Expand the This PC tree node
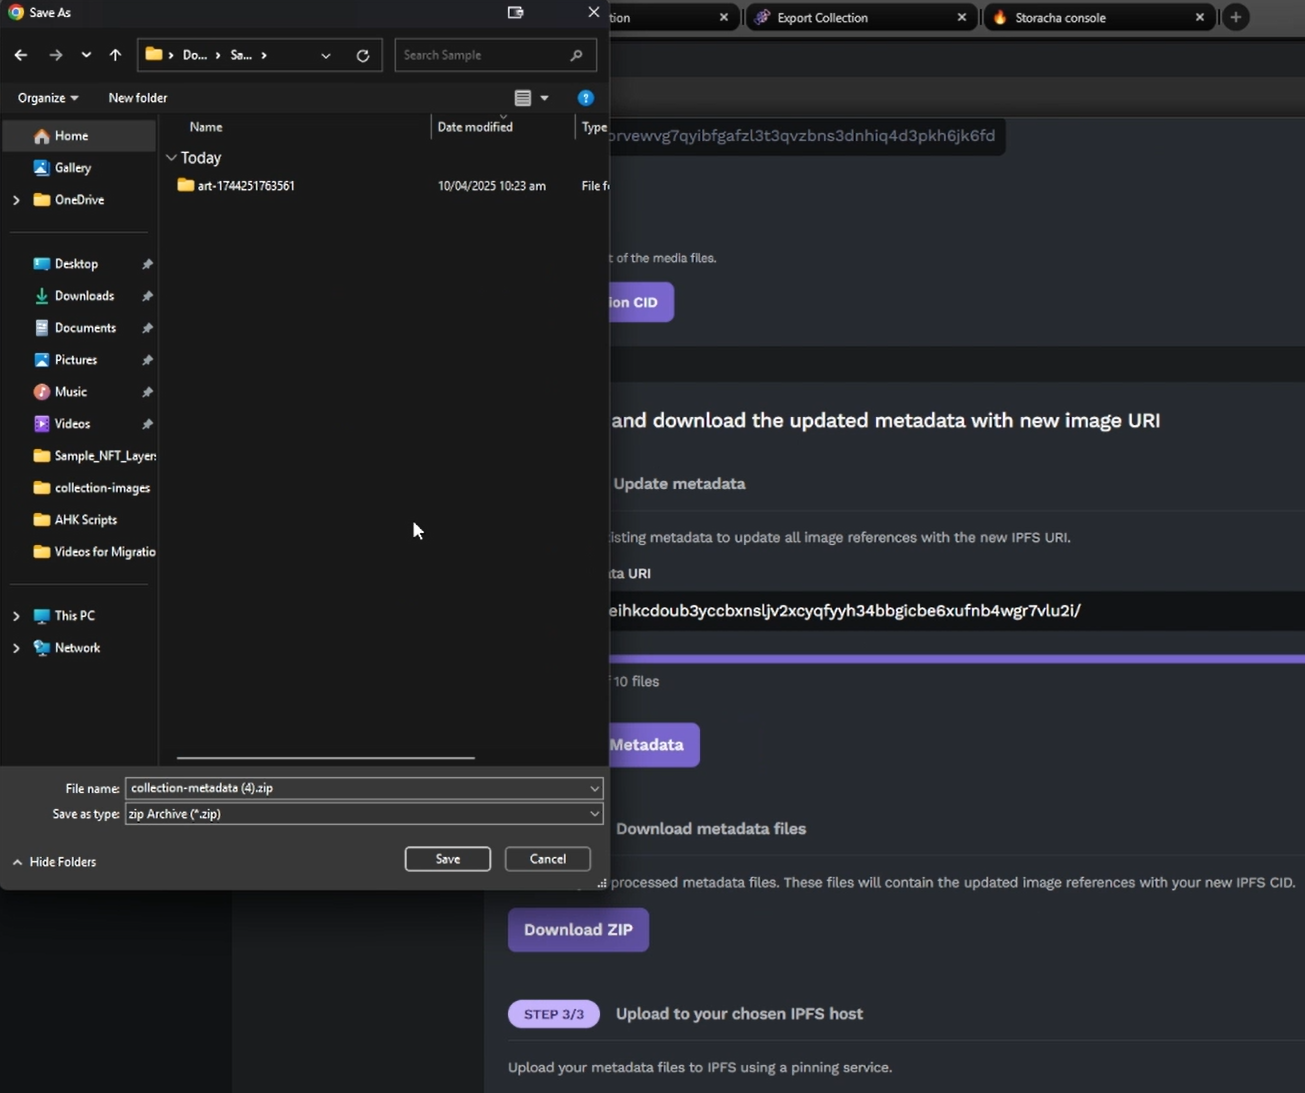The height and width of the screenshot is (1093, 1305). pos(16,616)
